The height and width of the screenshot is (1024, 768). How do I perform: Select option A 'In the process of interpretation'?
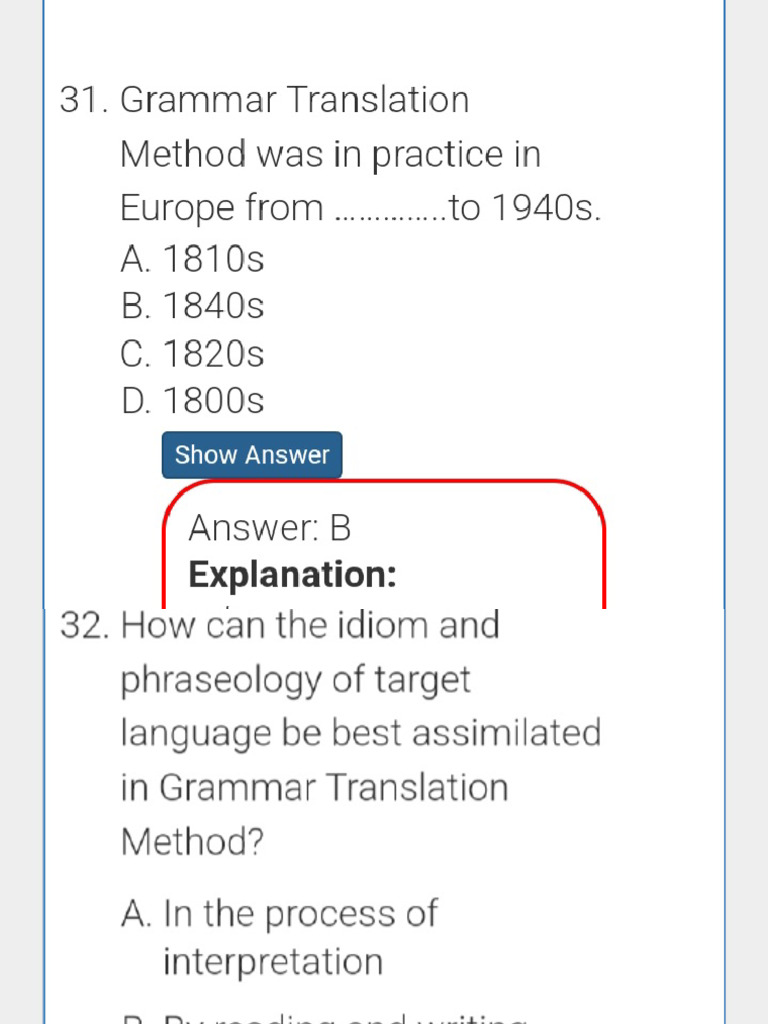(280, 938)
